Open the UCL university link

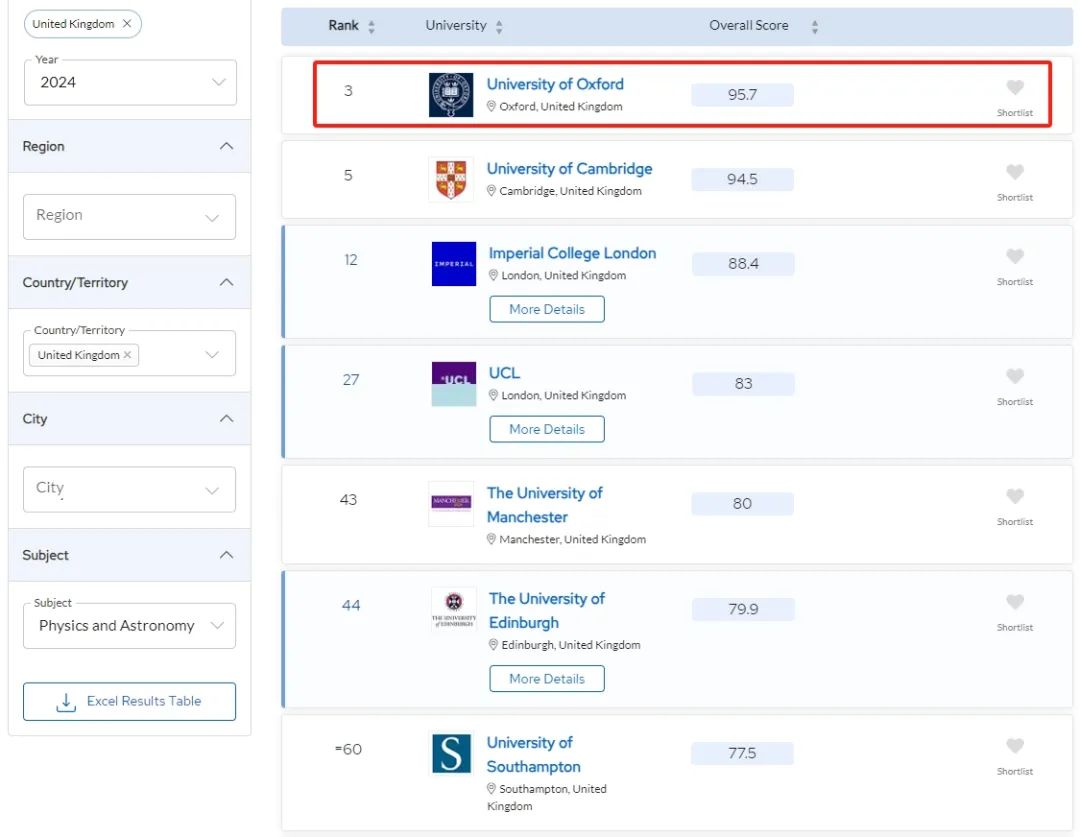504,373
